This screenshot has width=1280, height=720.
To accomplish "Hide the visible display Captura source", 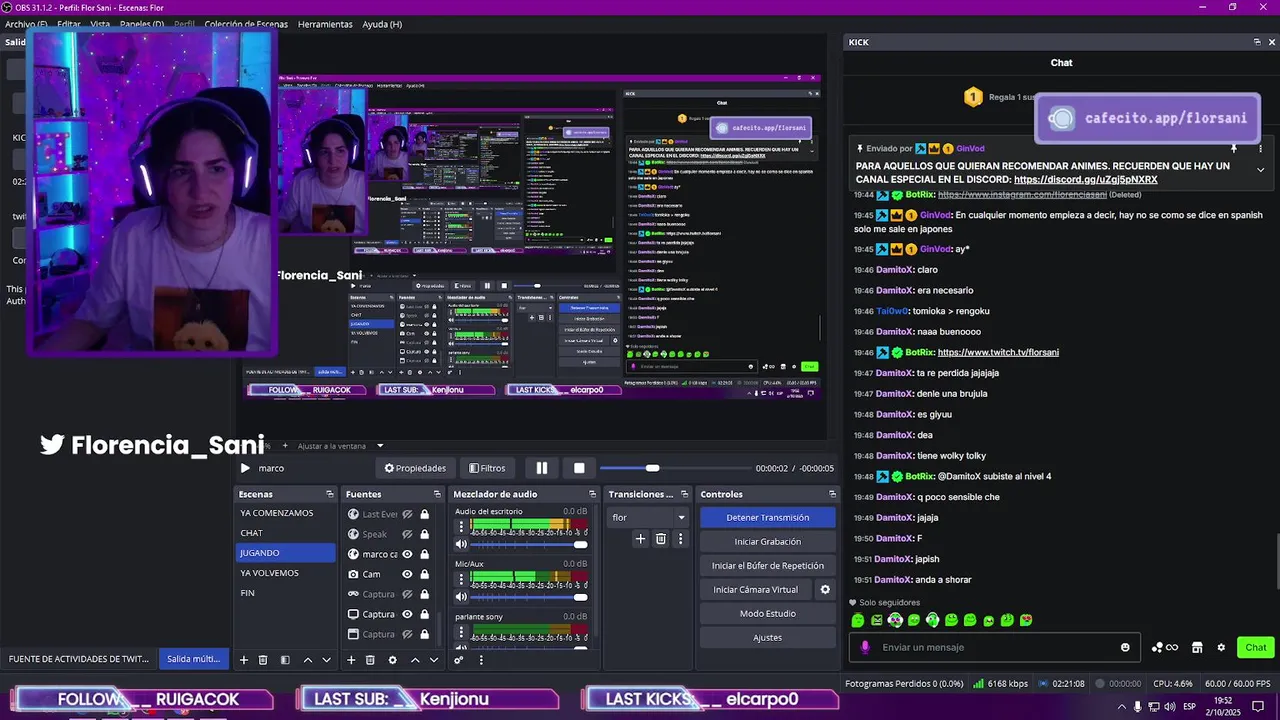I will point(407,614).
